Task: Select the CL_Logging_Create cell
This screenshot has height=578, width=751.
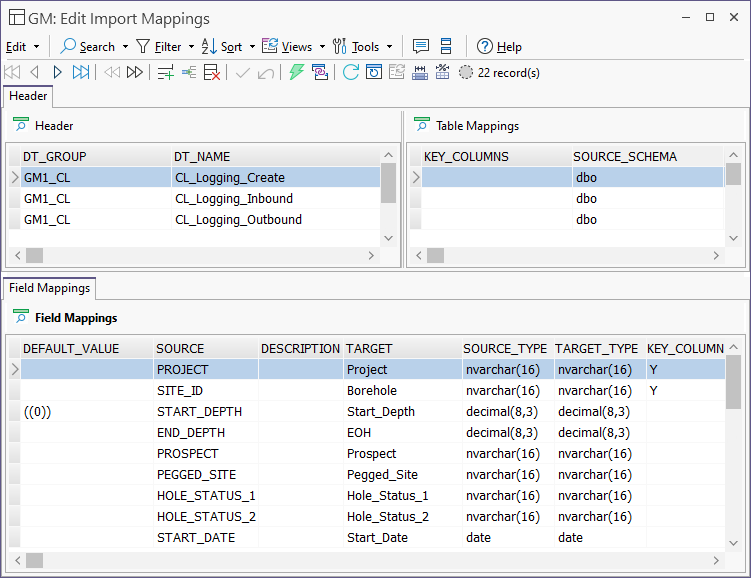Action: click(276, 178)
